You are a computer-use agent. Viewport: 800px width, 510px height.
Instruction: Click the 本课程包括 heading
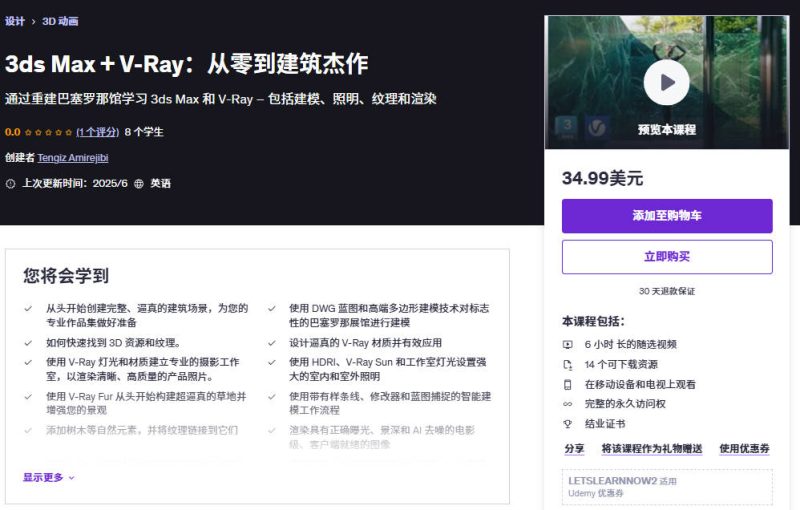[x=593, y=321]
